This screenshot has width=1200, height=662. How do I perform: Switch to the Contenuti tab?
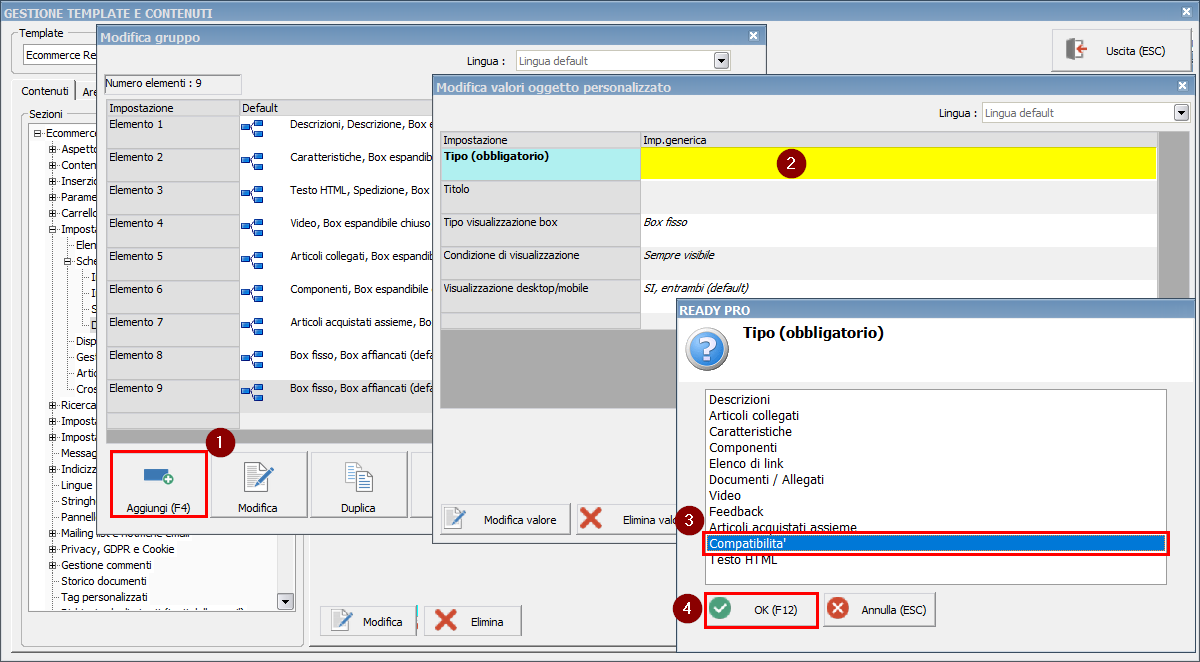(45, 91)
